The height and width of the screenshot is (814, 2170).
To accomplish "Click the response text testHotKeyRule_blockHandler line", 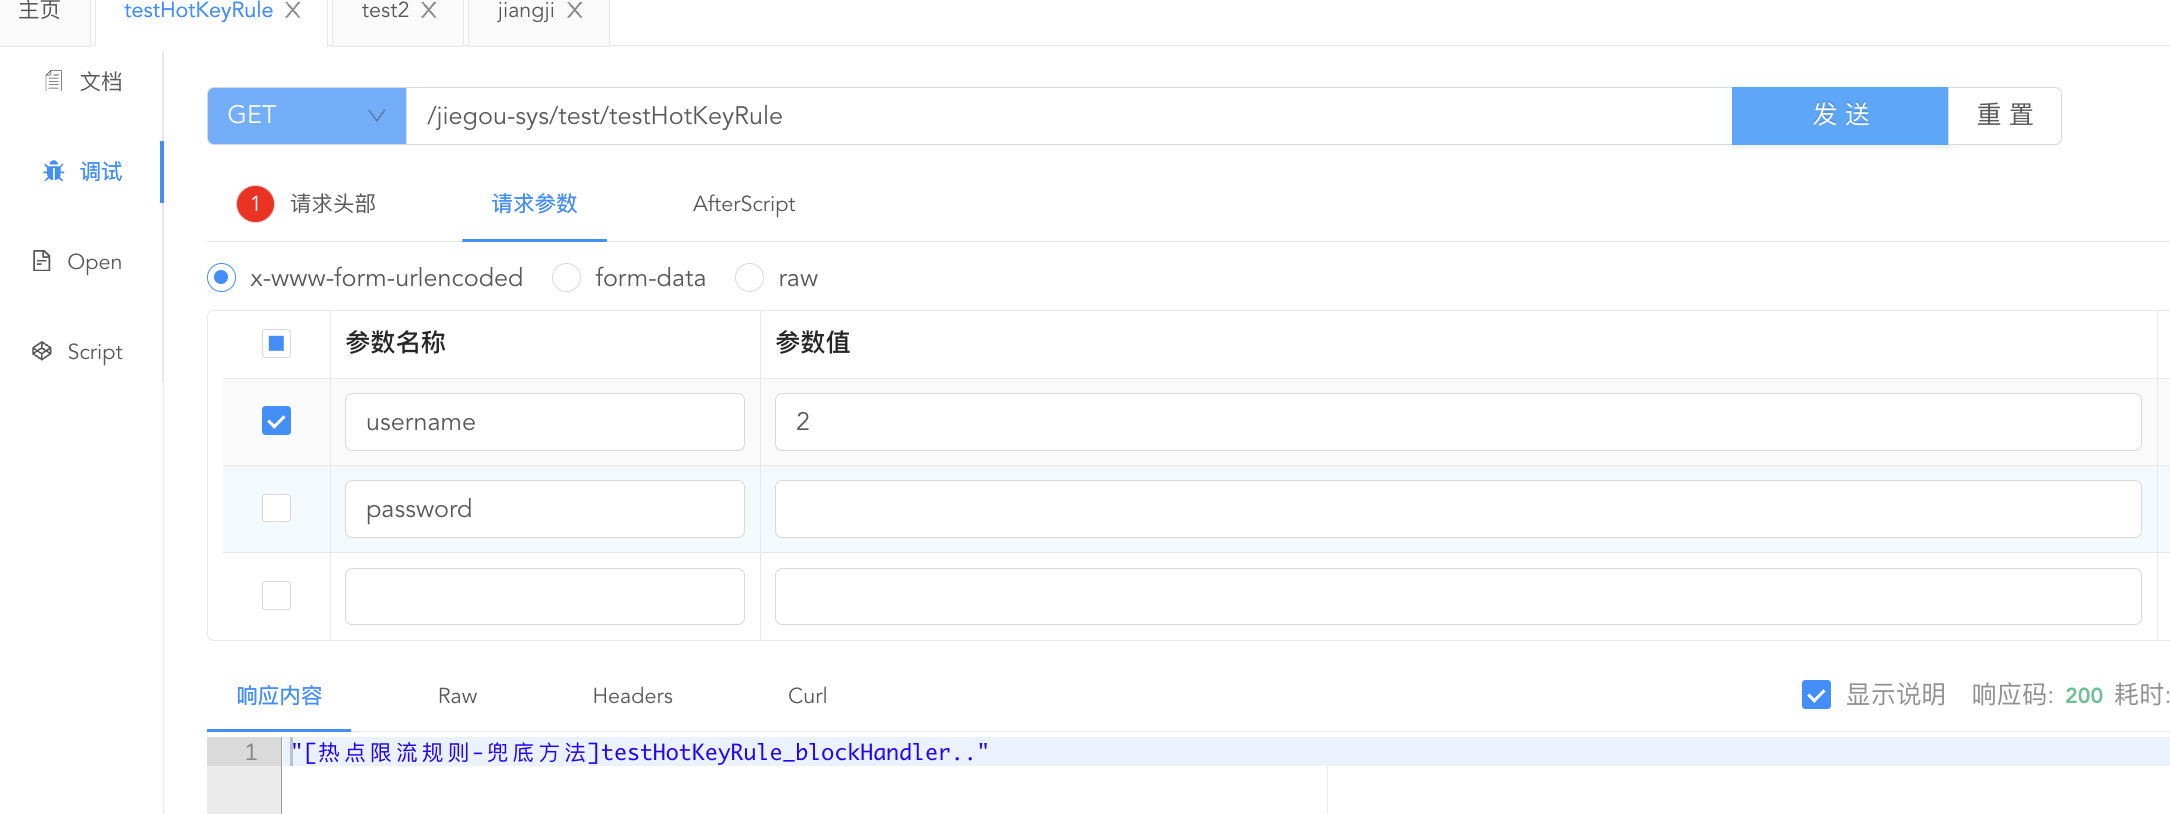I will point(639,752).
